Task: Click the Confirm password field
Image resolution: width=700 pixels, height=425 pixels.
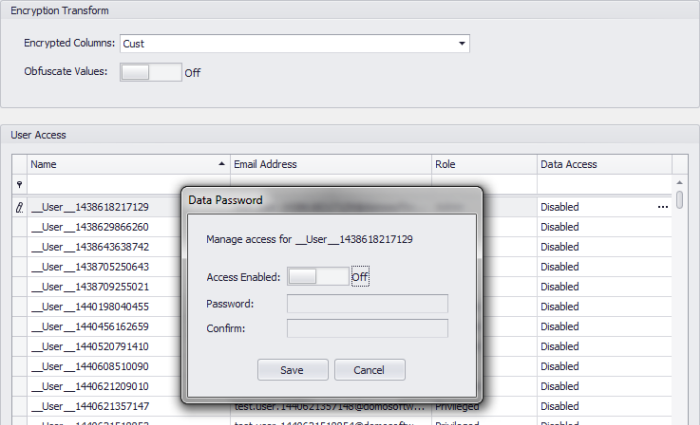Action: click(x=367, y=329)
